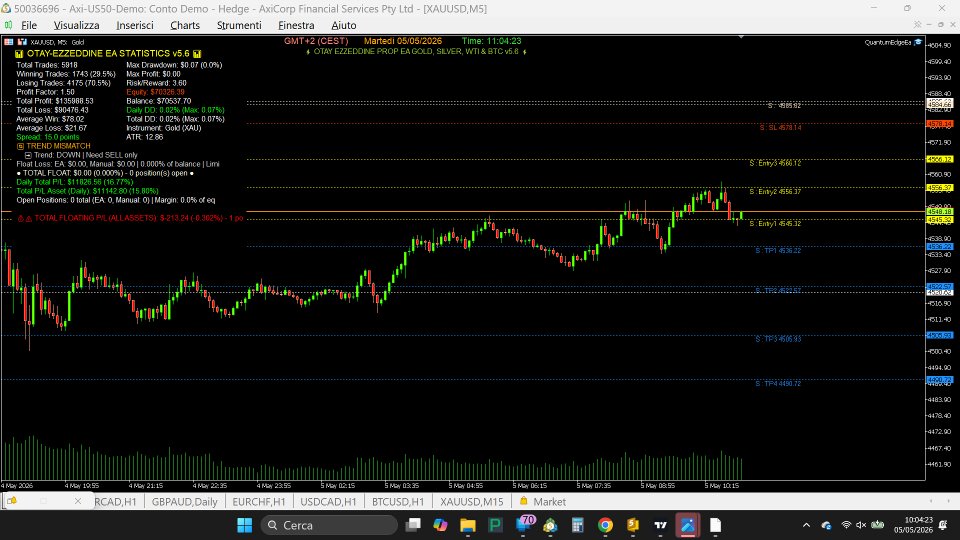This screenshot has height=540, width=960.
Task: Click 'S : TP4 4490.72' level text
Action: click(778, 383)
